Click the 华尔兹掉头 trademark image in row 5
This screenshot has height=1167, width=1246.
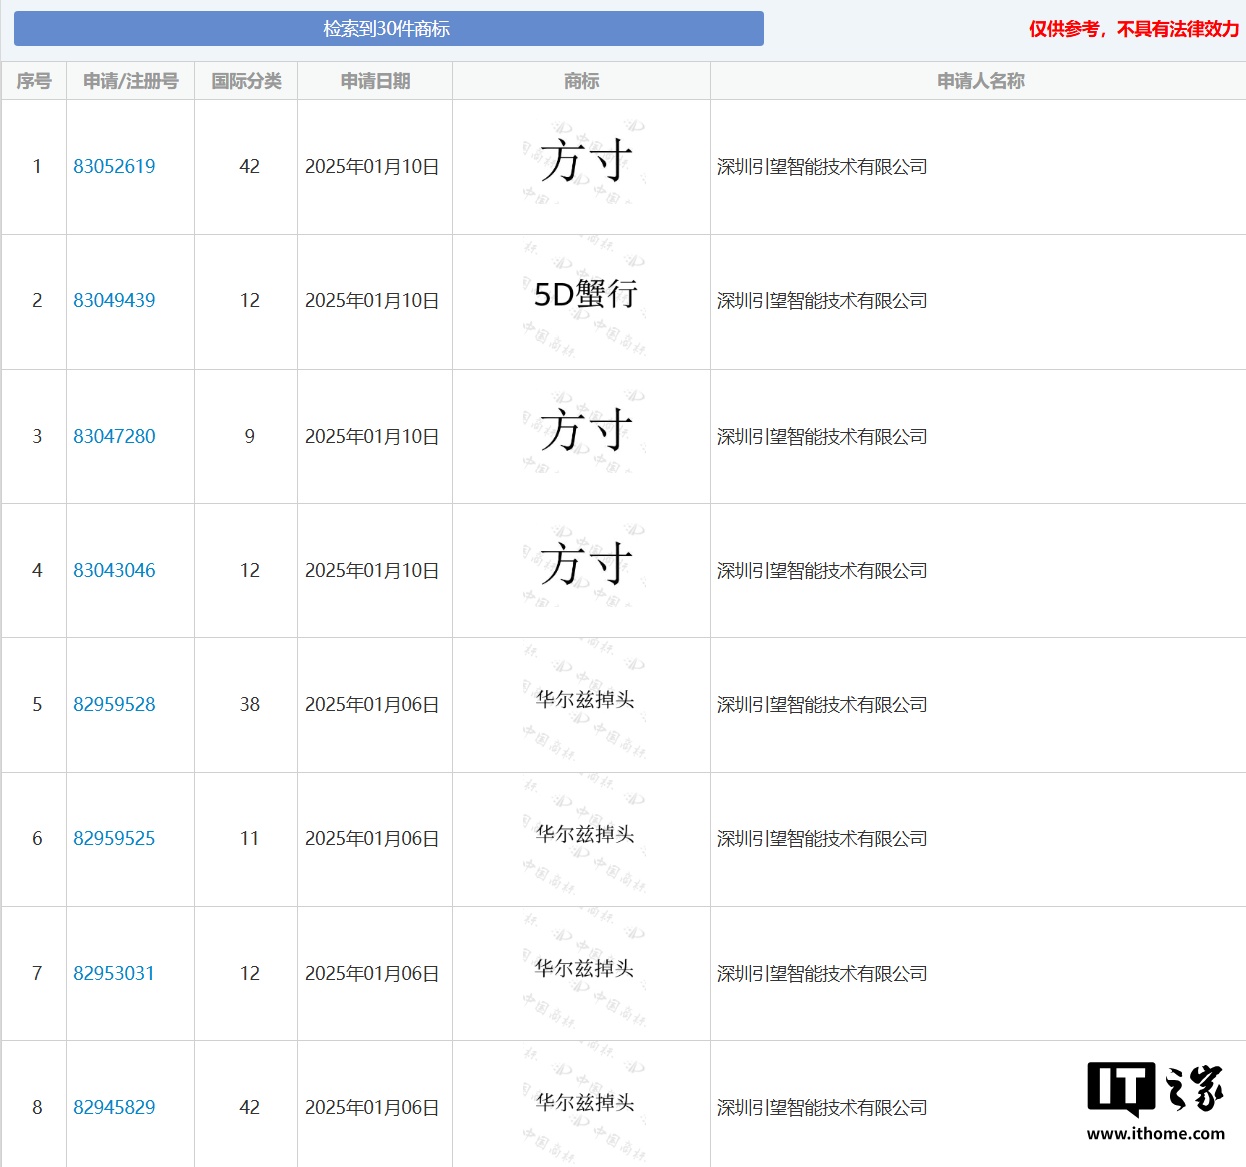584,701
